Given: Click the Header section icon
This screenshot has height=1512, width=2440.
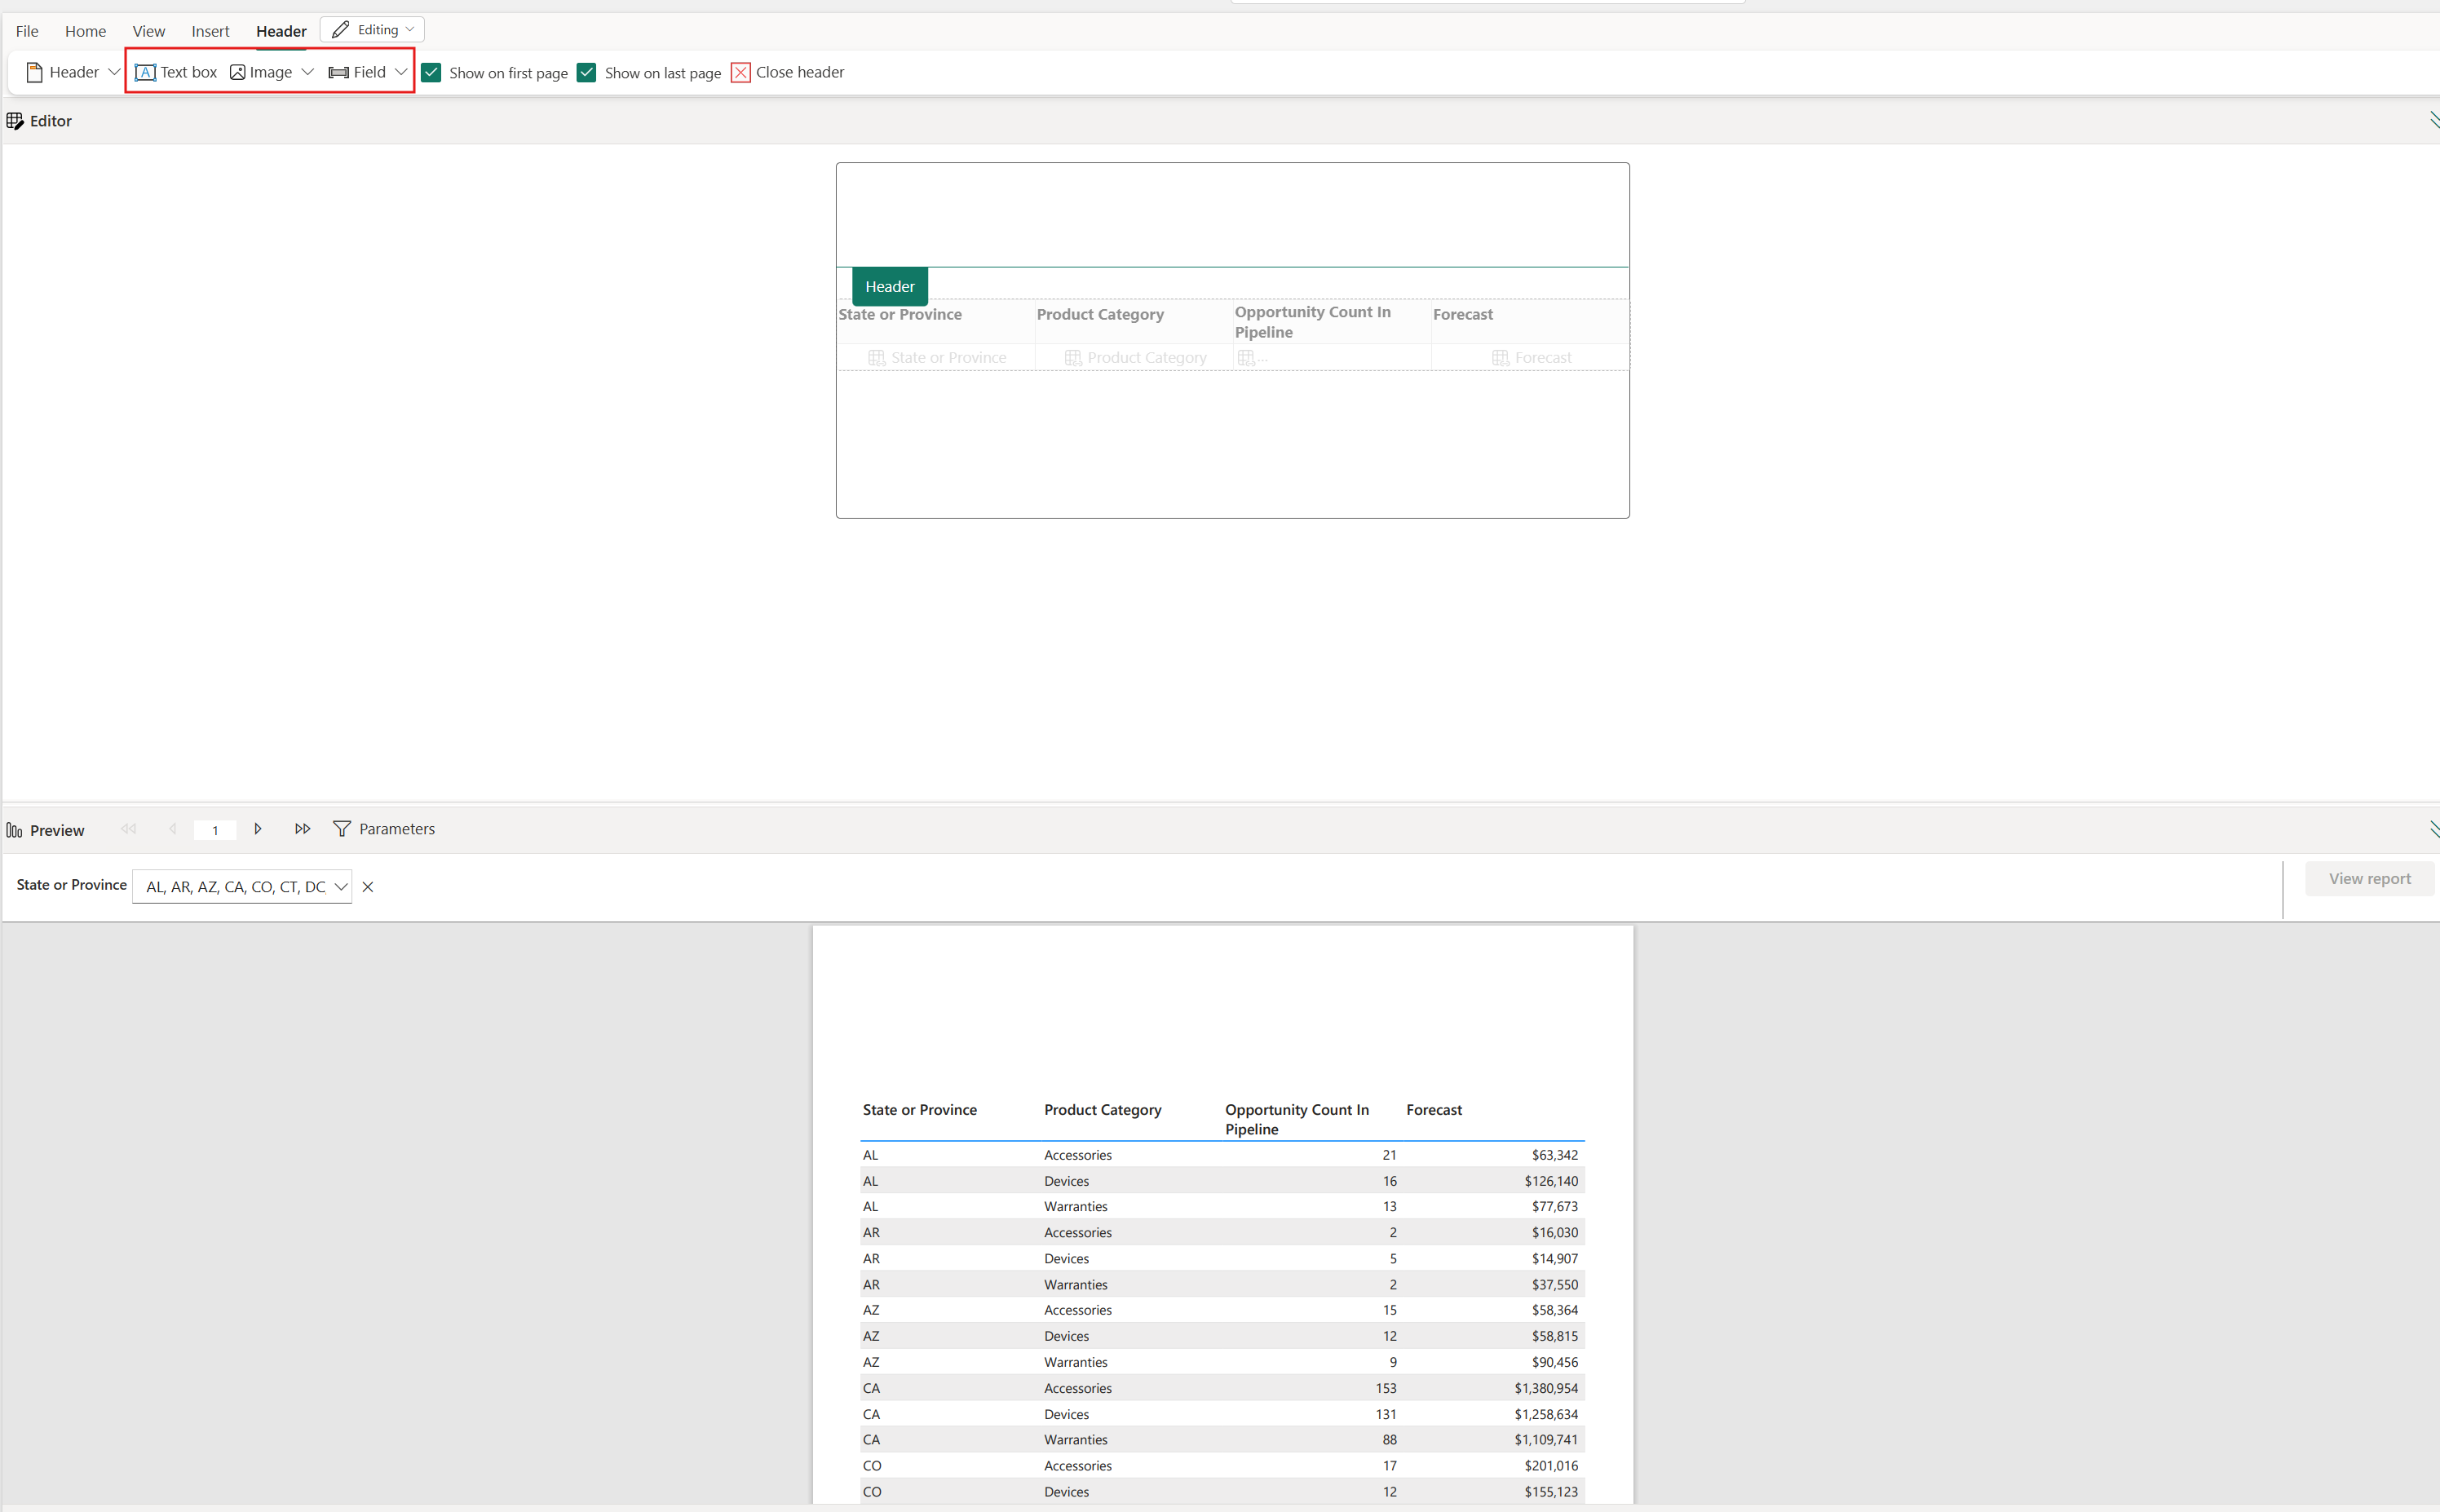Looking at the screenshot, I should coord(35,72).
